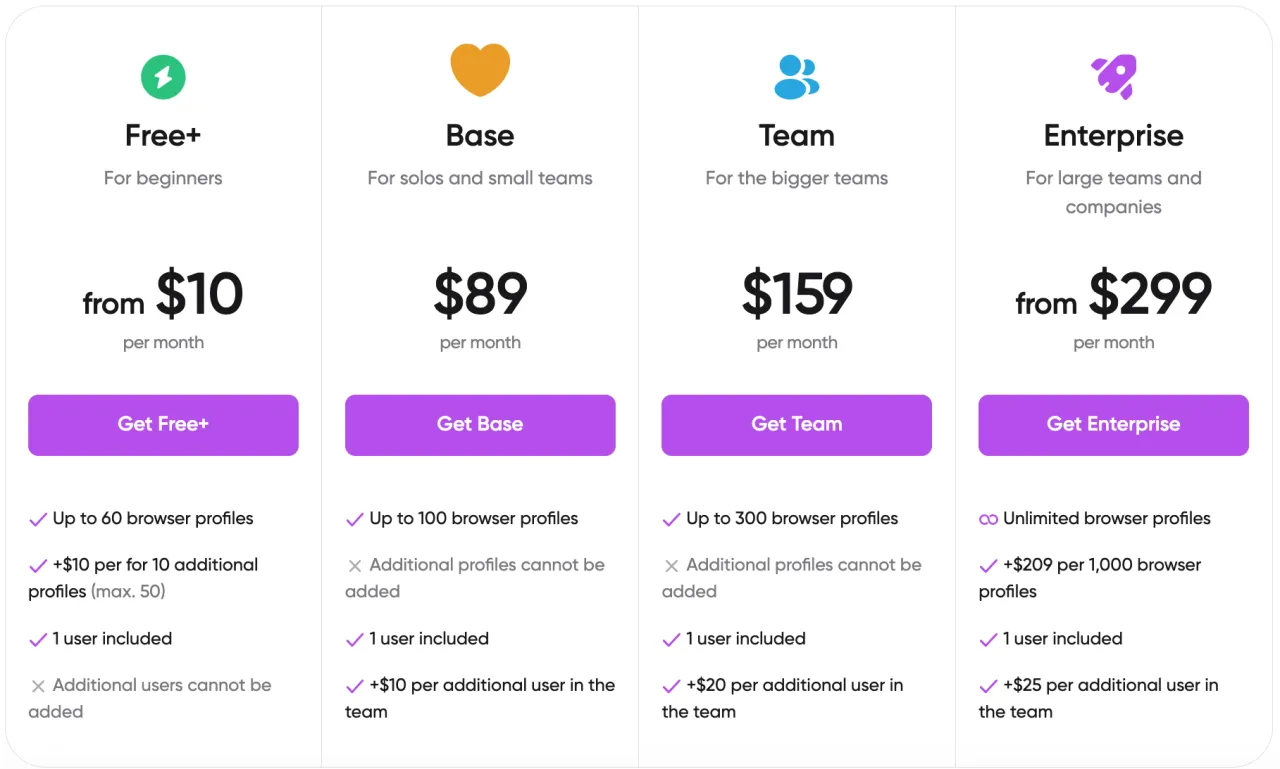
Task: Click the orange heart Base plan icon
Action: (480, 69)
